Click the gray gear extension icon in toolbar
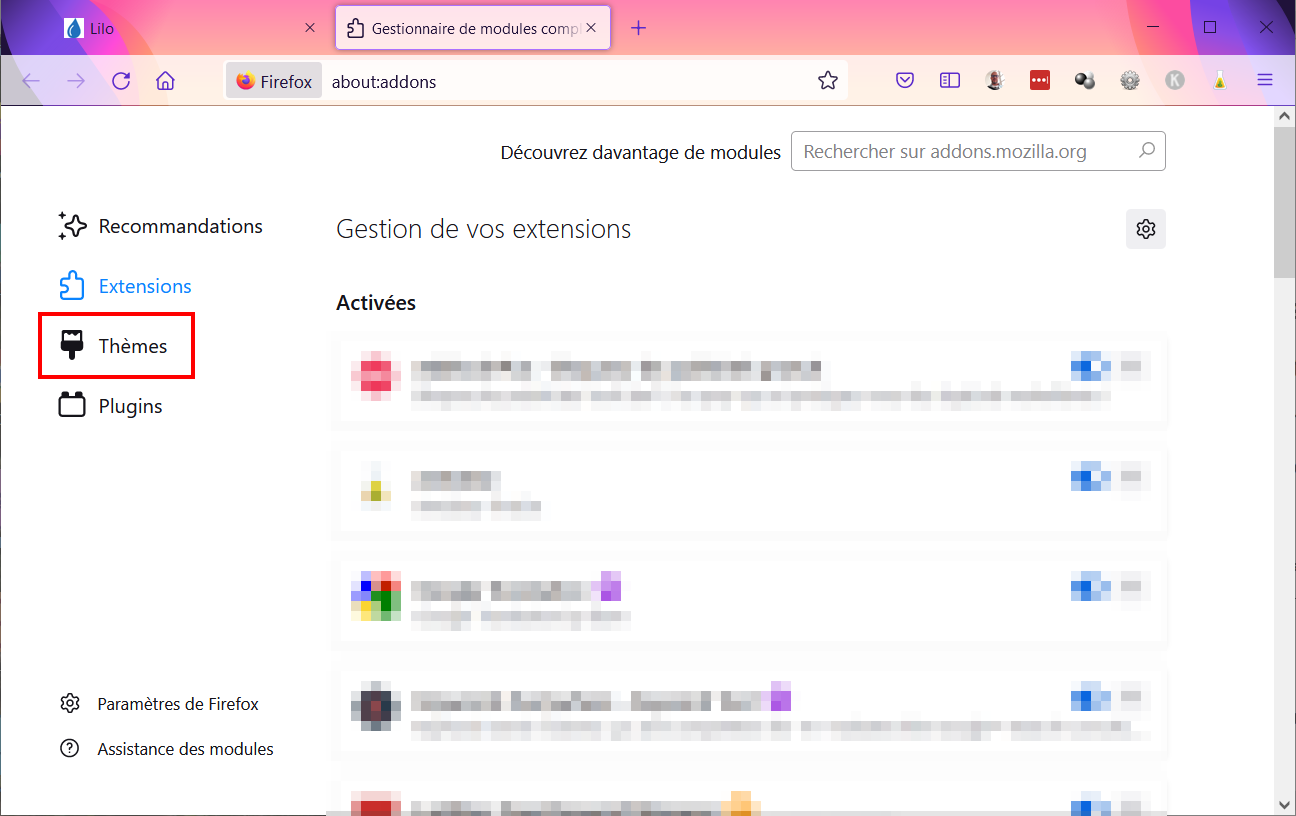 (x=1130, y=81)
